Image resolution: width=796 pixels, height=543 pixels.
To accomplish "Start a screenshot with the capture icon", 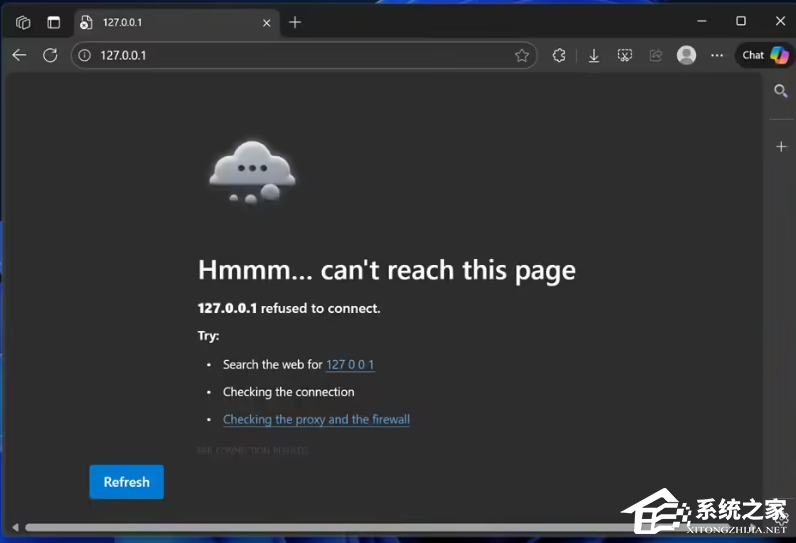I will (625, 55).
